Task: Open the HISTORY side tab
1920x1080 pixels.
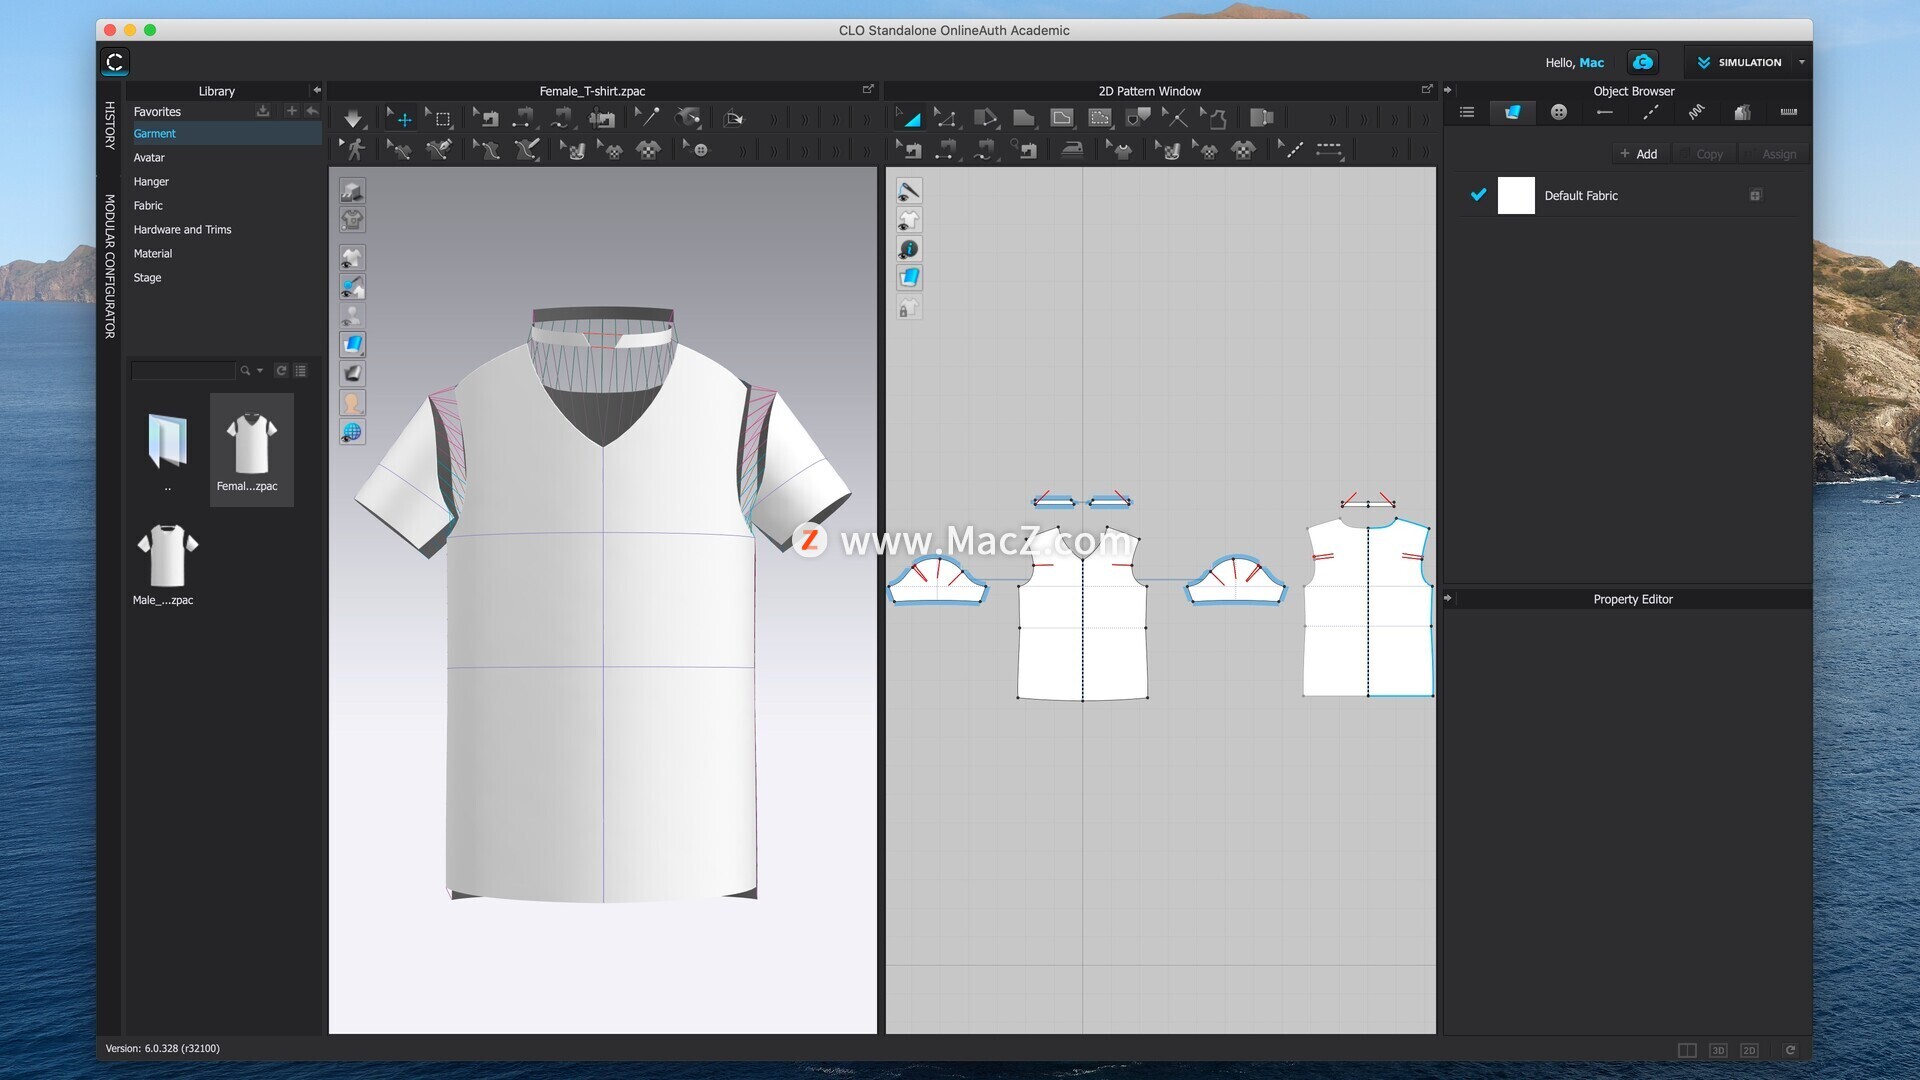Action: tap(110, 125)
